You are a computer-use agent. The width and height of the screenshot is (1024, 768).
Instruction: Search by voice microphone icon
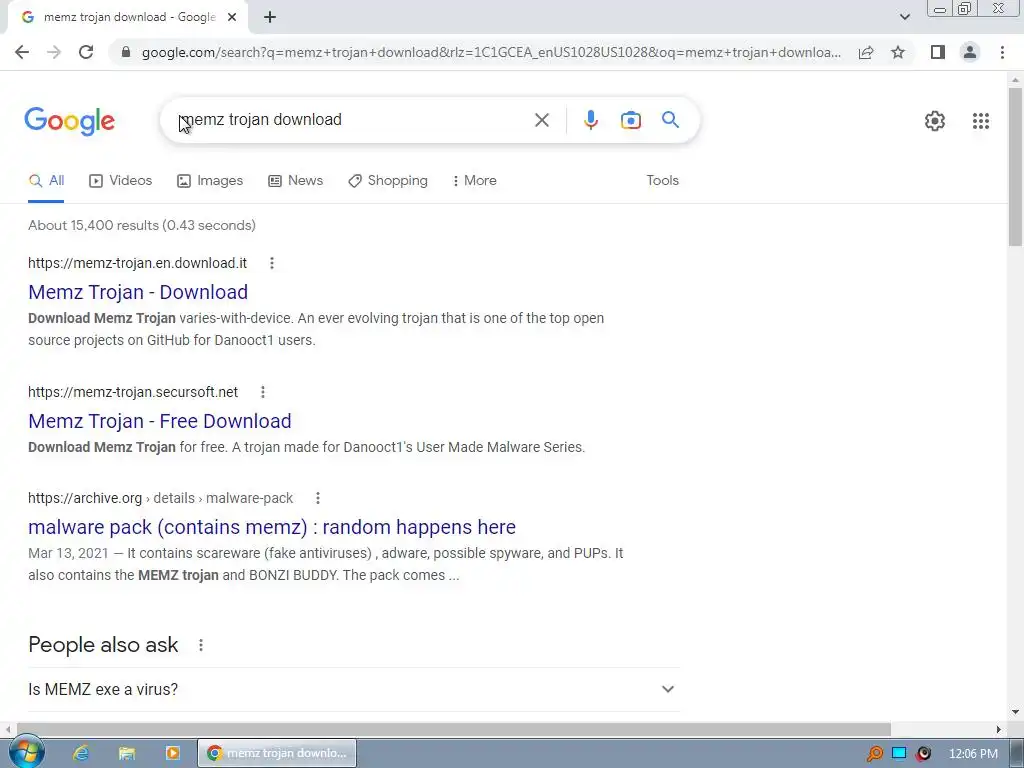(590, 120)
